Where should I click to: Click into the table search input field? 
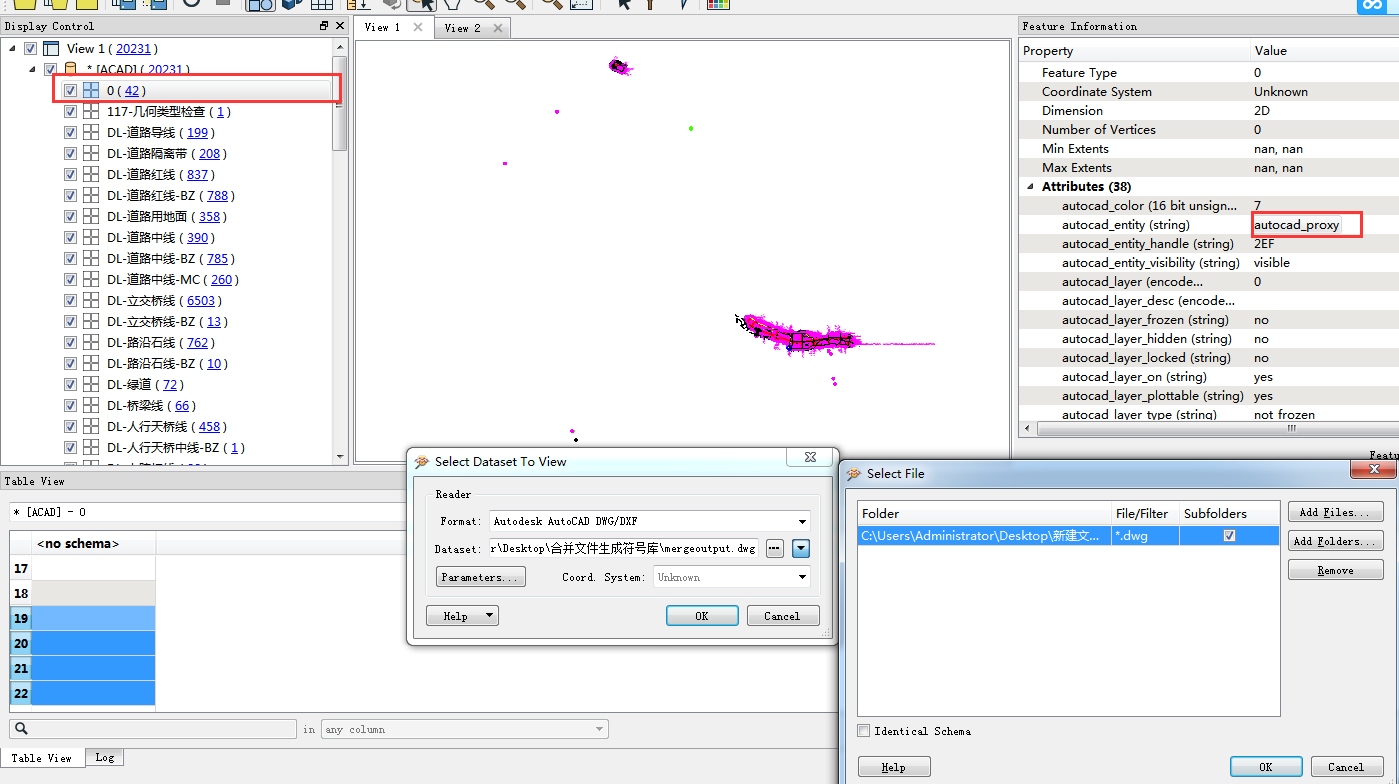(153, 729)
